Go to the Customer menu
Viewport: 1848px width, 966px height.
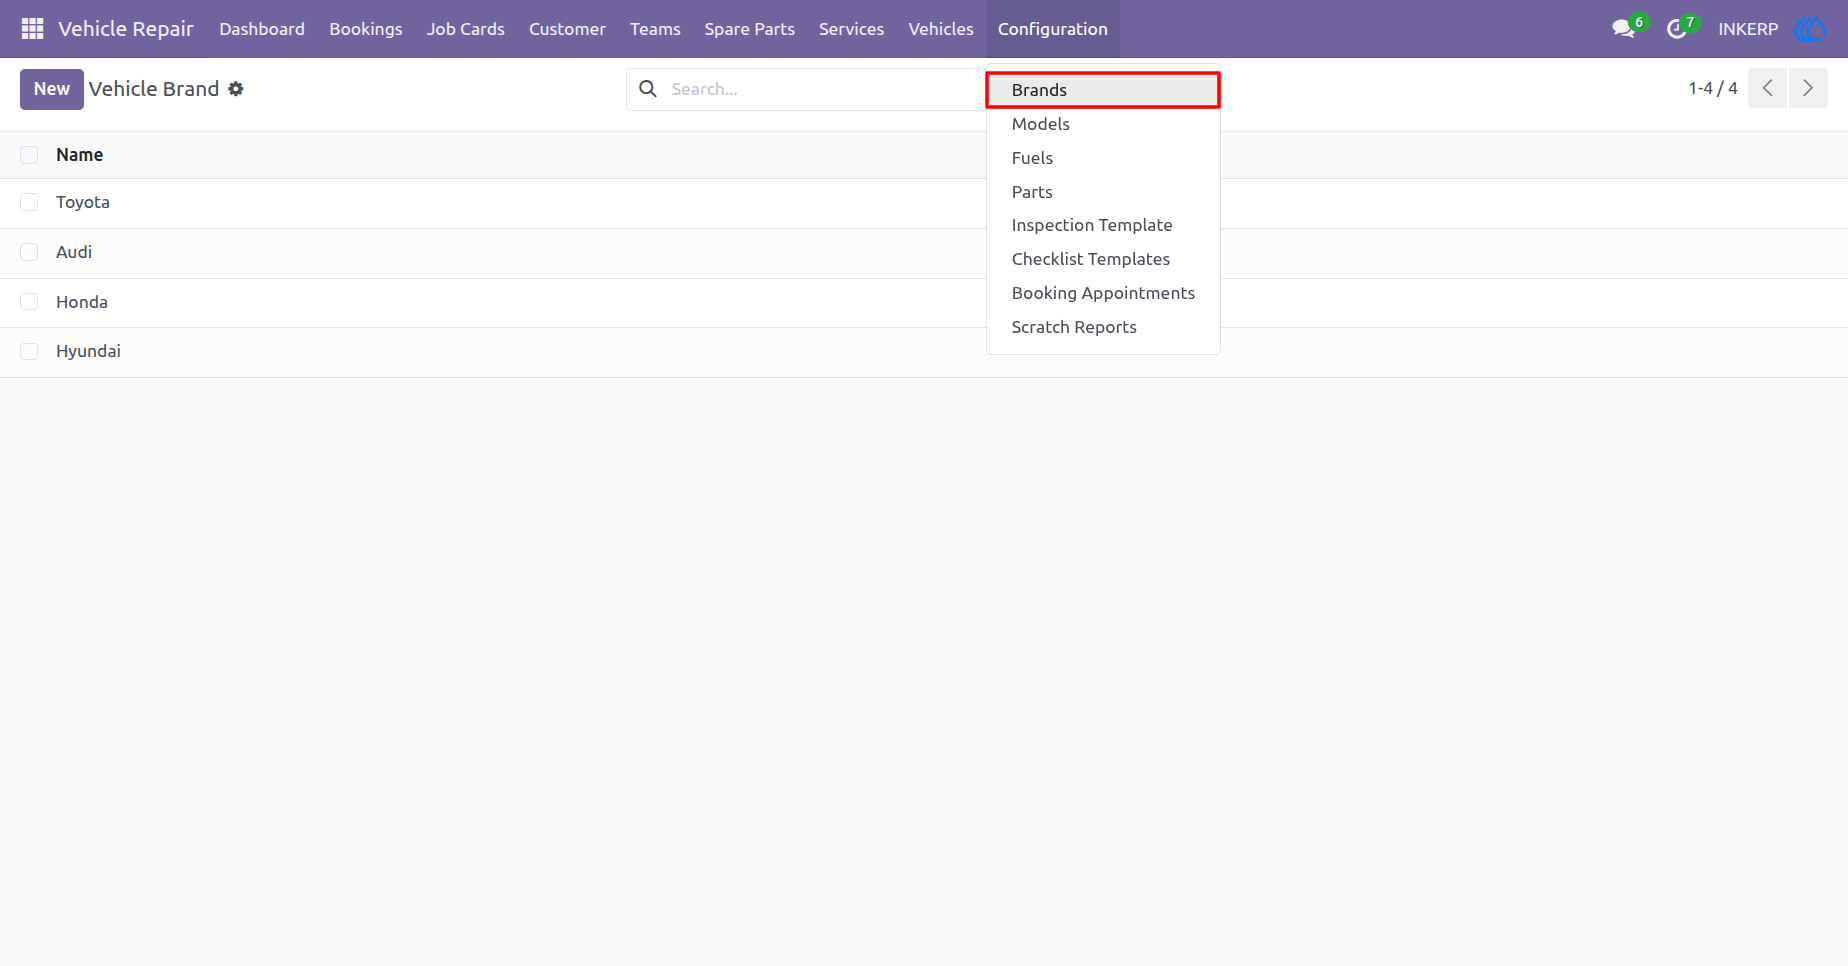pyautogui.click(x=567, y=29)
